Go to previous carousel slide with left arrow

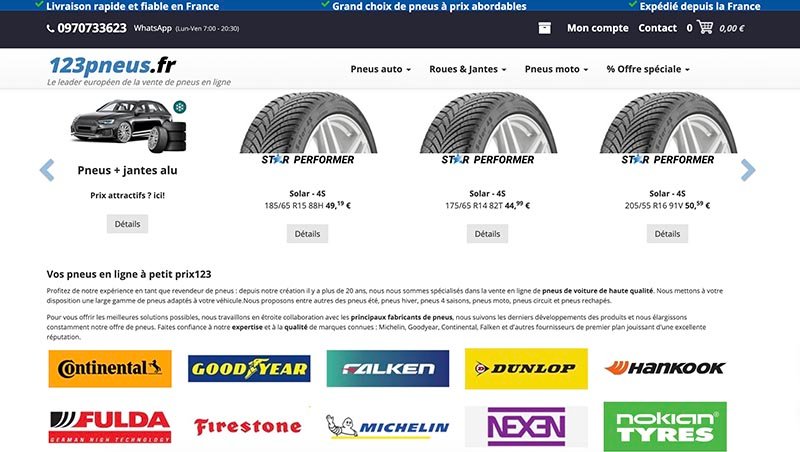[46, 170]
